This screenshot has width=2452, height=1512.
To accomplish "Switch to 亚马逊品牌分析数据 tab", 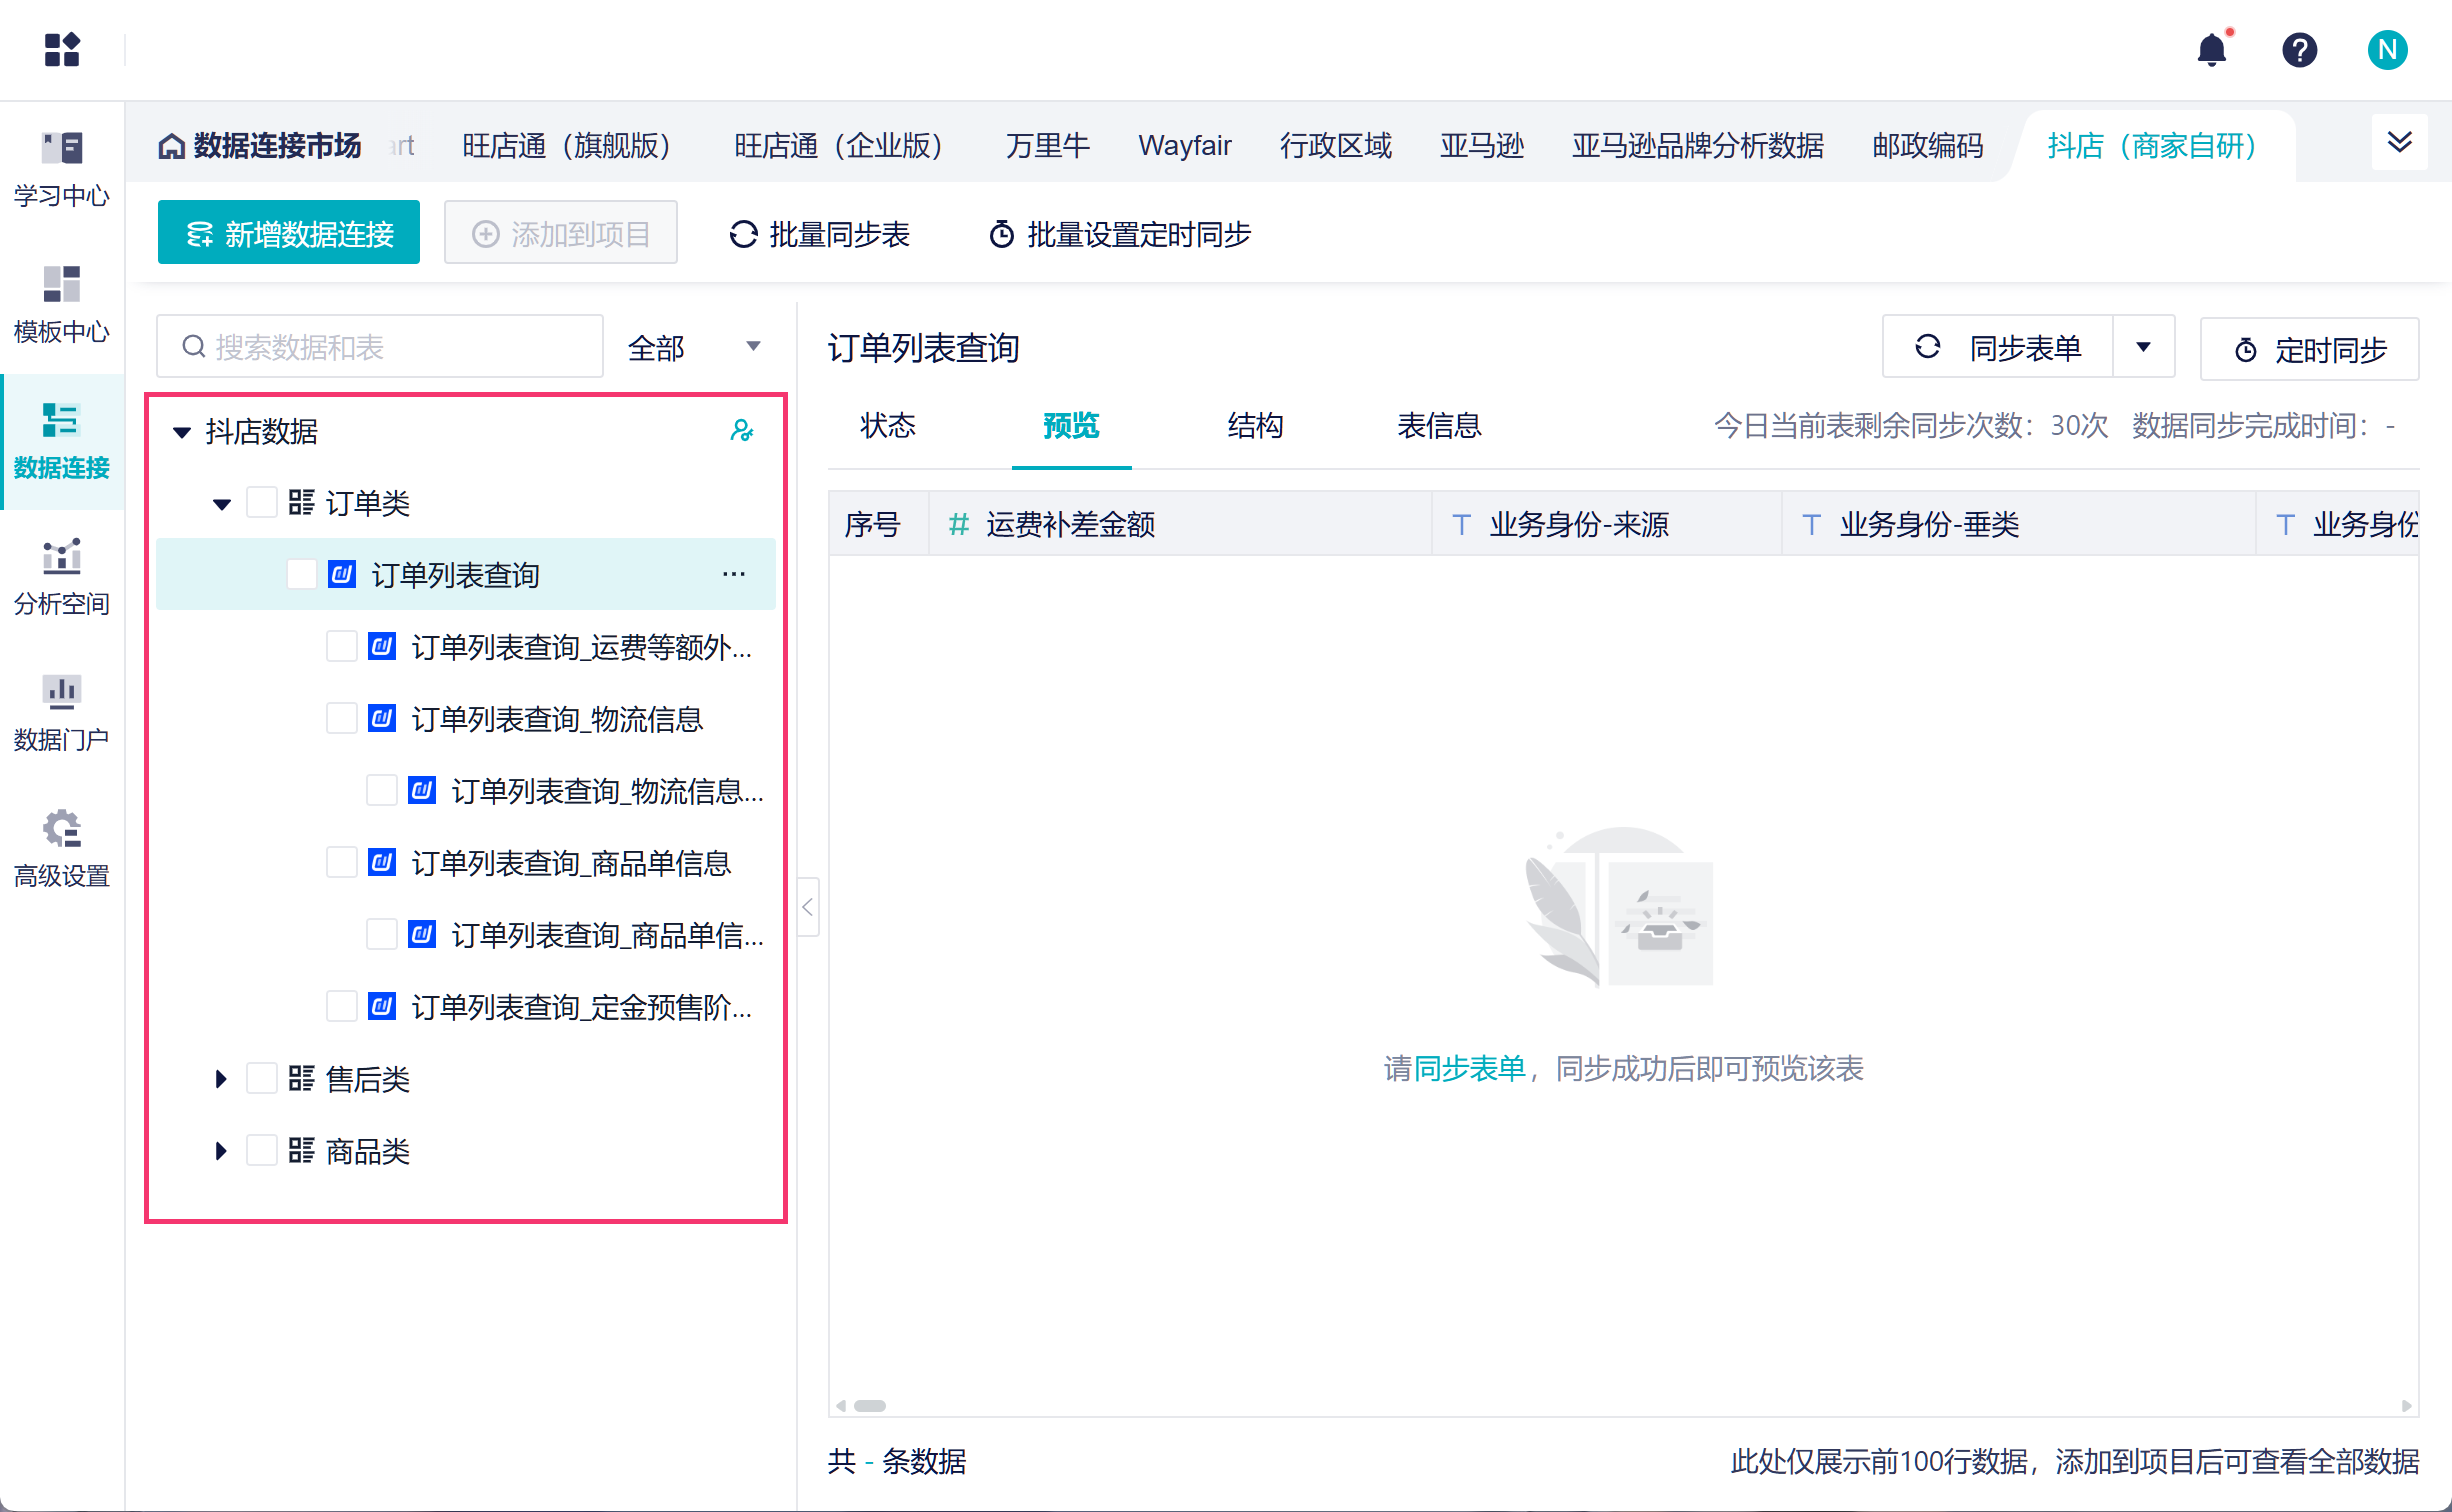I will [x=1698, y=146].
